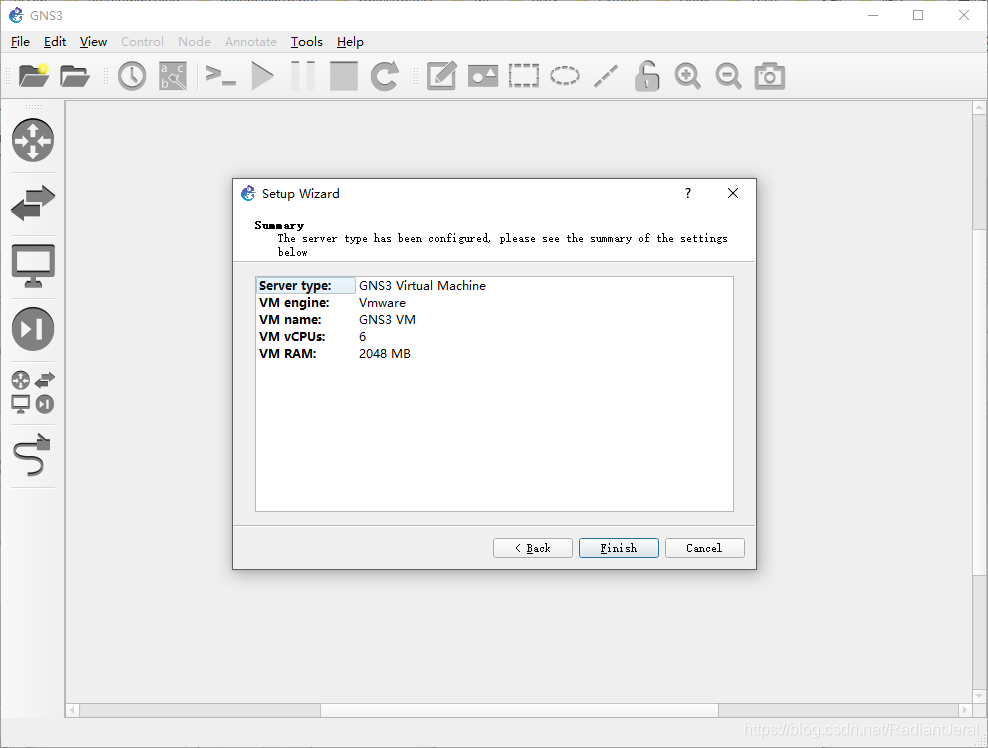Select the Add a note tool
This screenshot has height=748, width=988.
(442, 76)
